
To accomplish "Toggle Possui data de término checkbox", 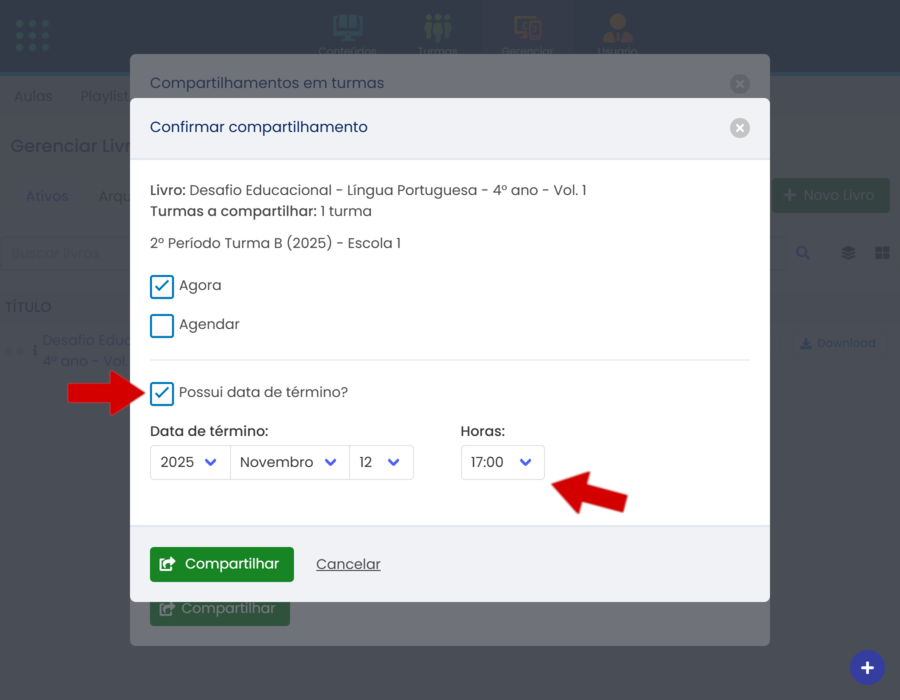I will [x=162, y=393].
